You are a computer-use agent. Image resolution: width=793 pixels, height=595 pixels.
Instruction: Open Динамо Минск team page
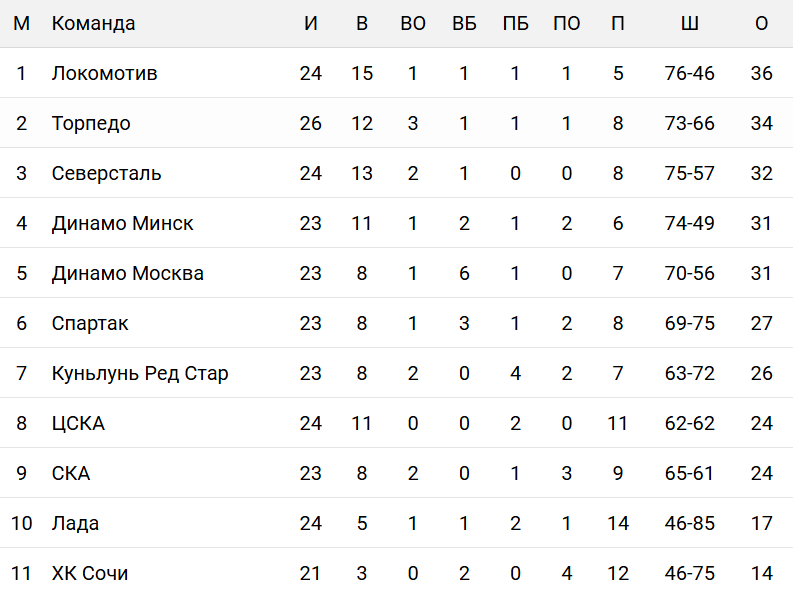tap(122, 223)
